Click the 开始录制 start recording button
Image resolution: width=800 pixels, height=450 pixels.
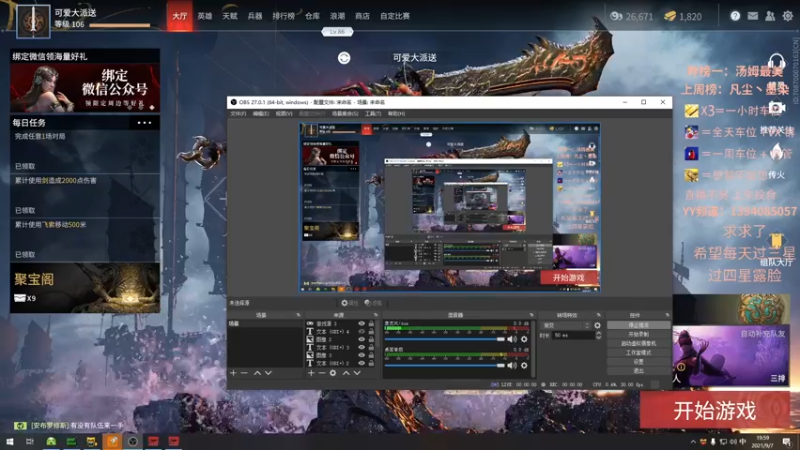pos(638,334)
